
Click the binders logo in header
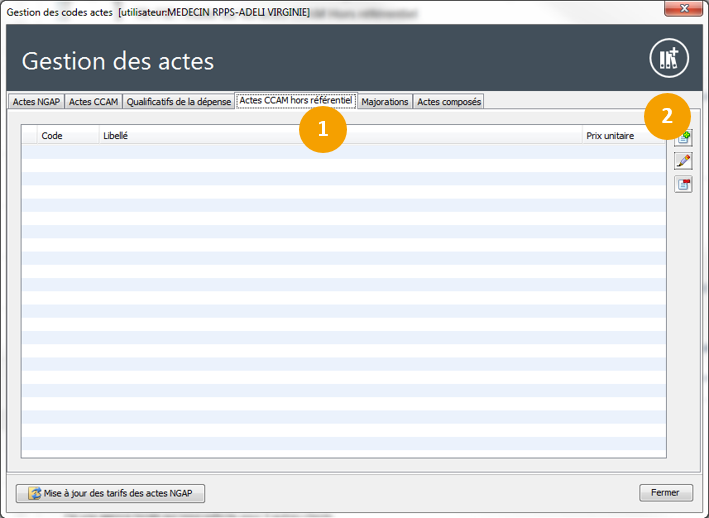pos(669,59)
